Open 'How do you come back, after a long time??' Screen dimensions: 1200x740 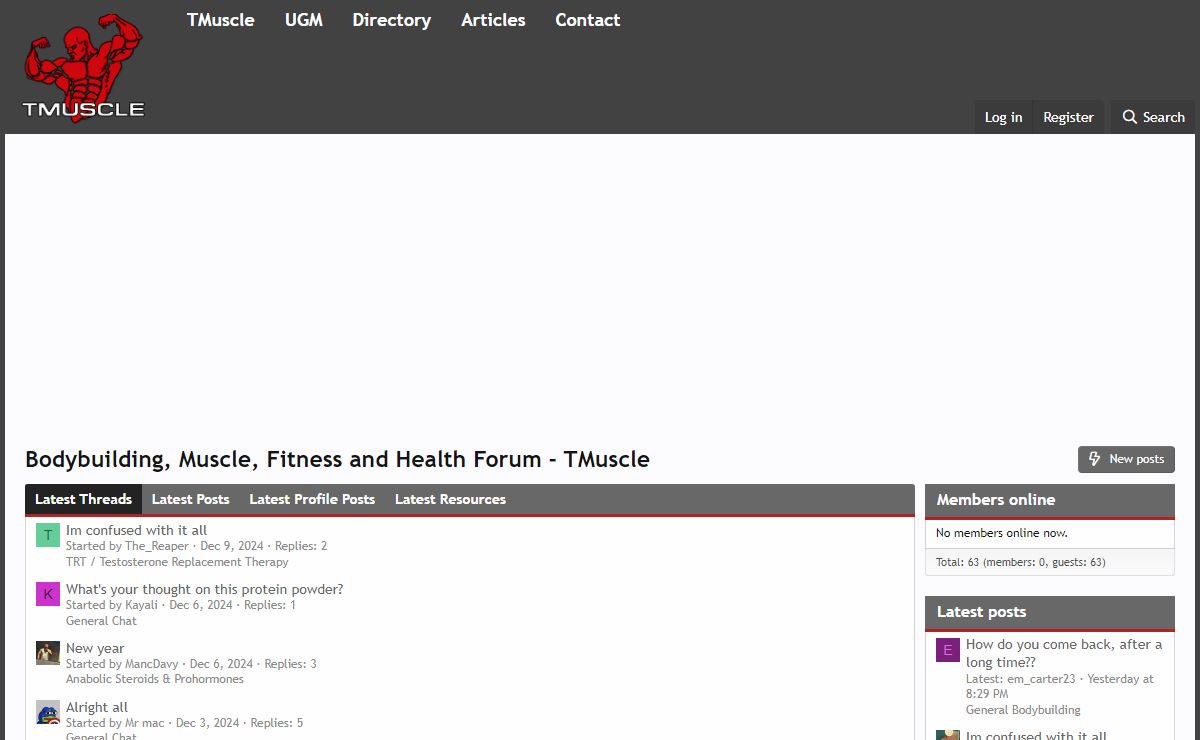(x=1064, y=653)
